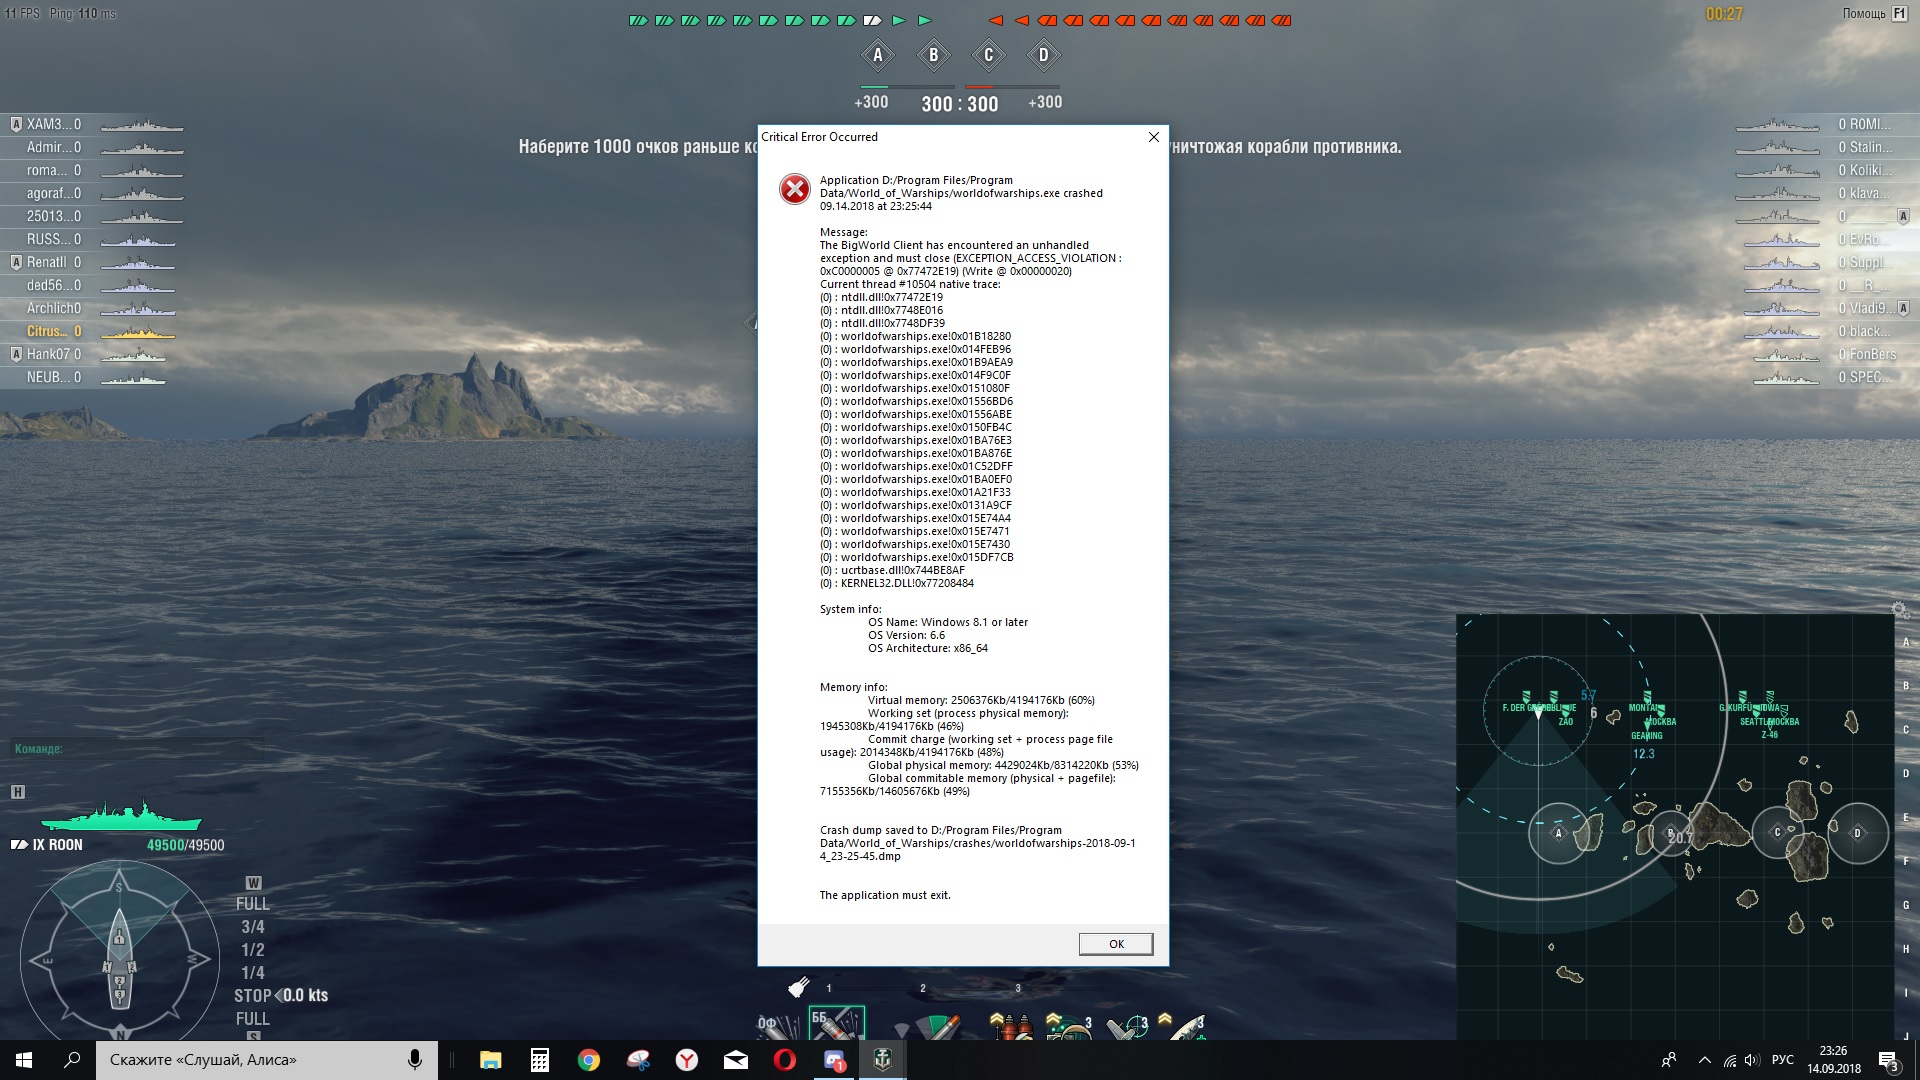
Task: Select the torpedo armament icon
Action: 929,1025
